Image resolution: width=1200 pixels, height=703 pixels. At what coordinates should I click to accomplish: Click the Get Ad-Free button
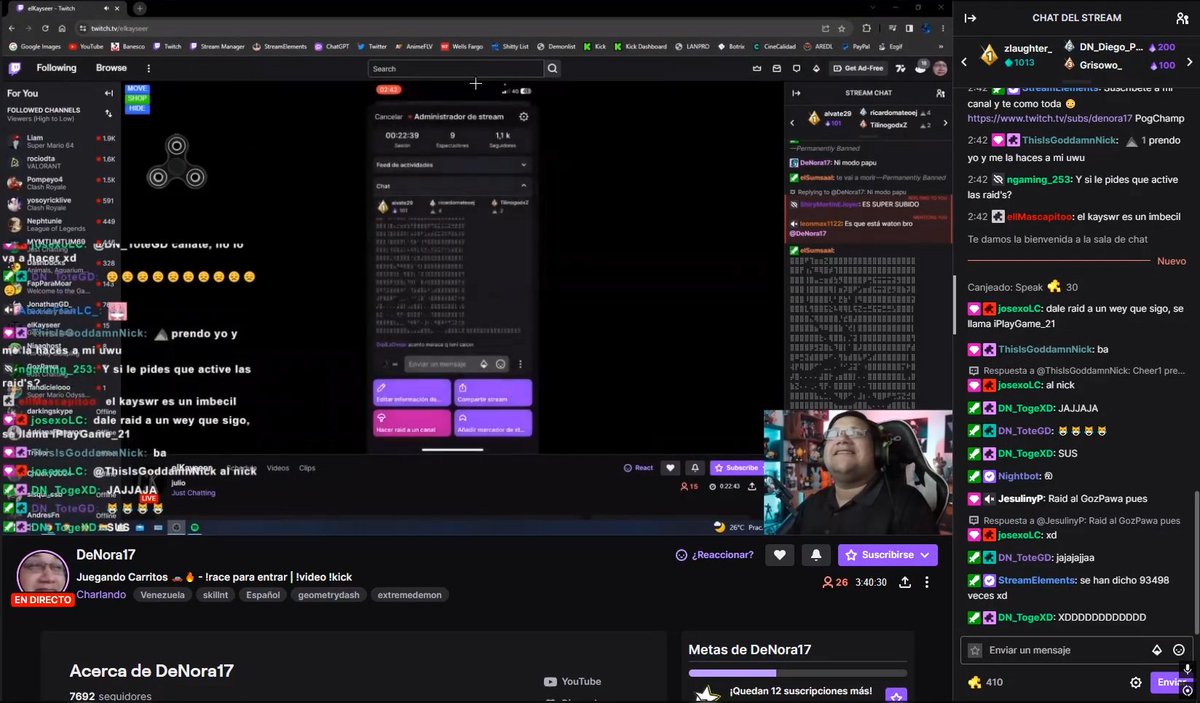[x=857, y=68]
